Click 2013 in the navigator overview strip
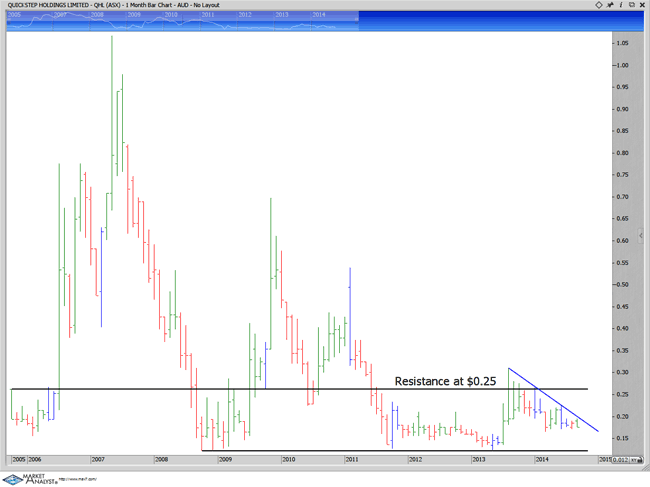Screen dimensions: 650x487 (x=281, y=15)
